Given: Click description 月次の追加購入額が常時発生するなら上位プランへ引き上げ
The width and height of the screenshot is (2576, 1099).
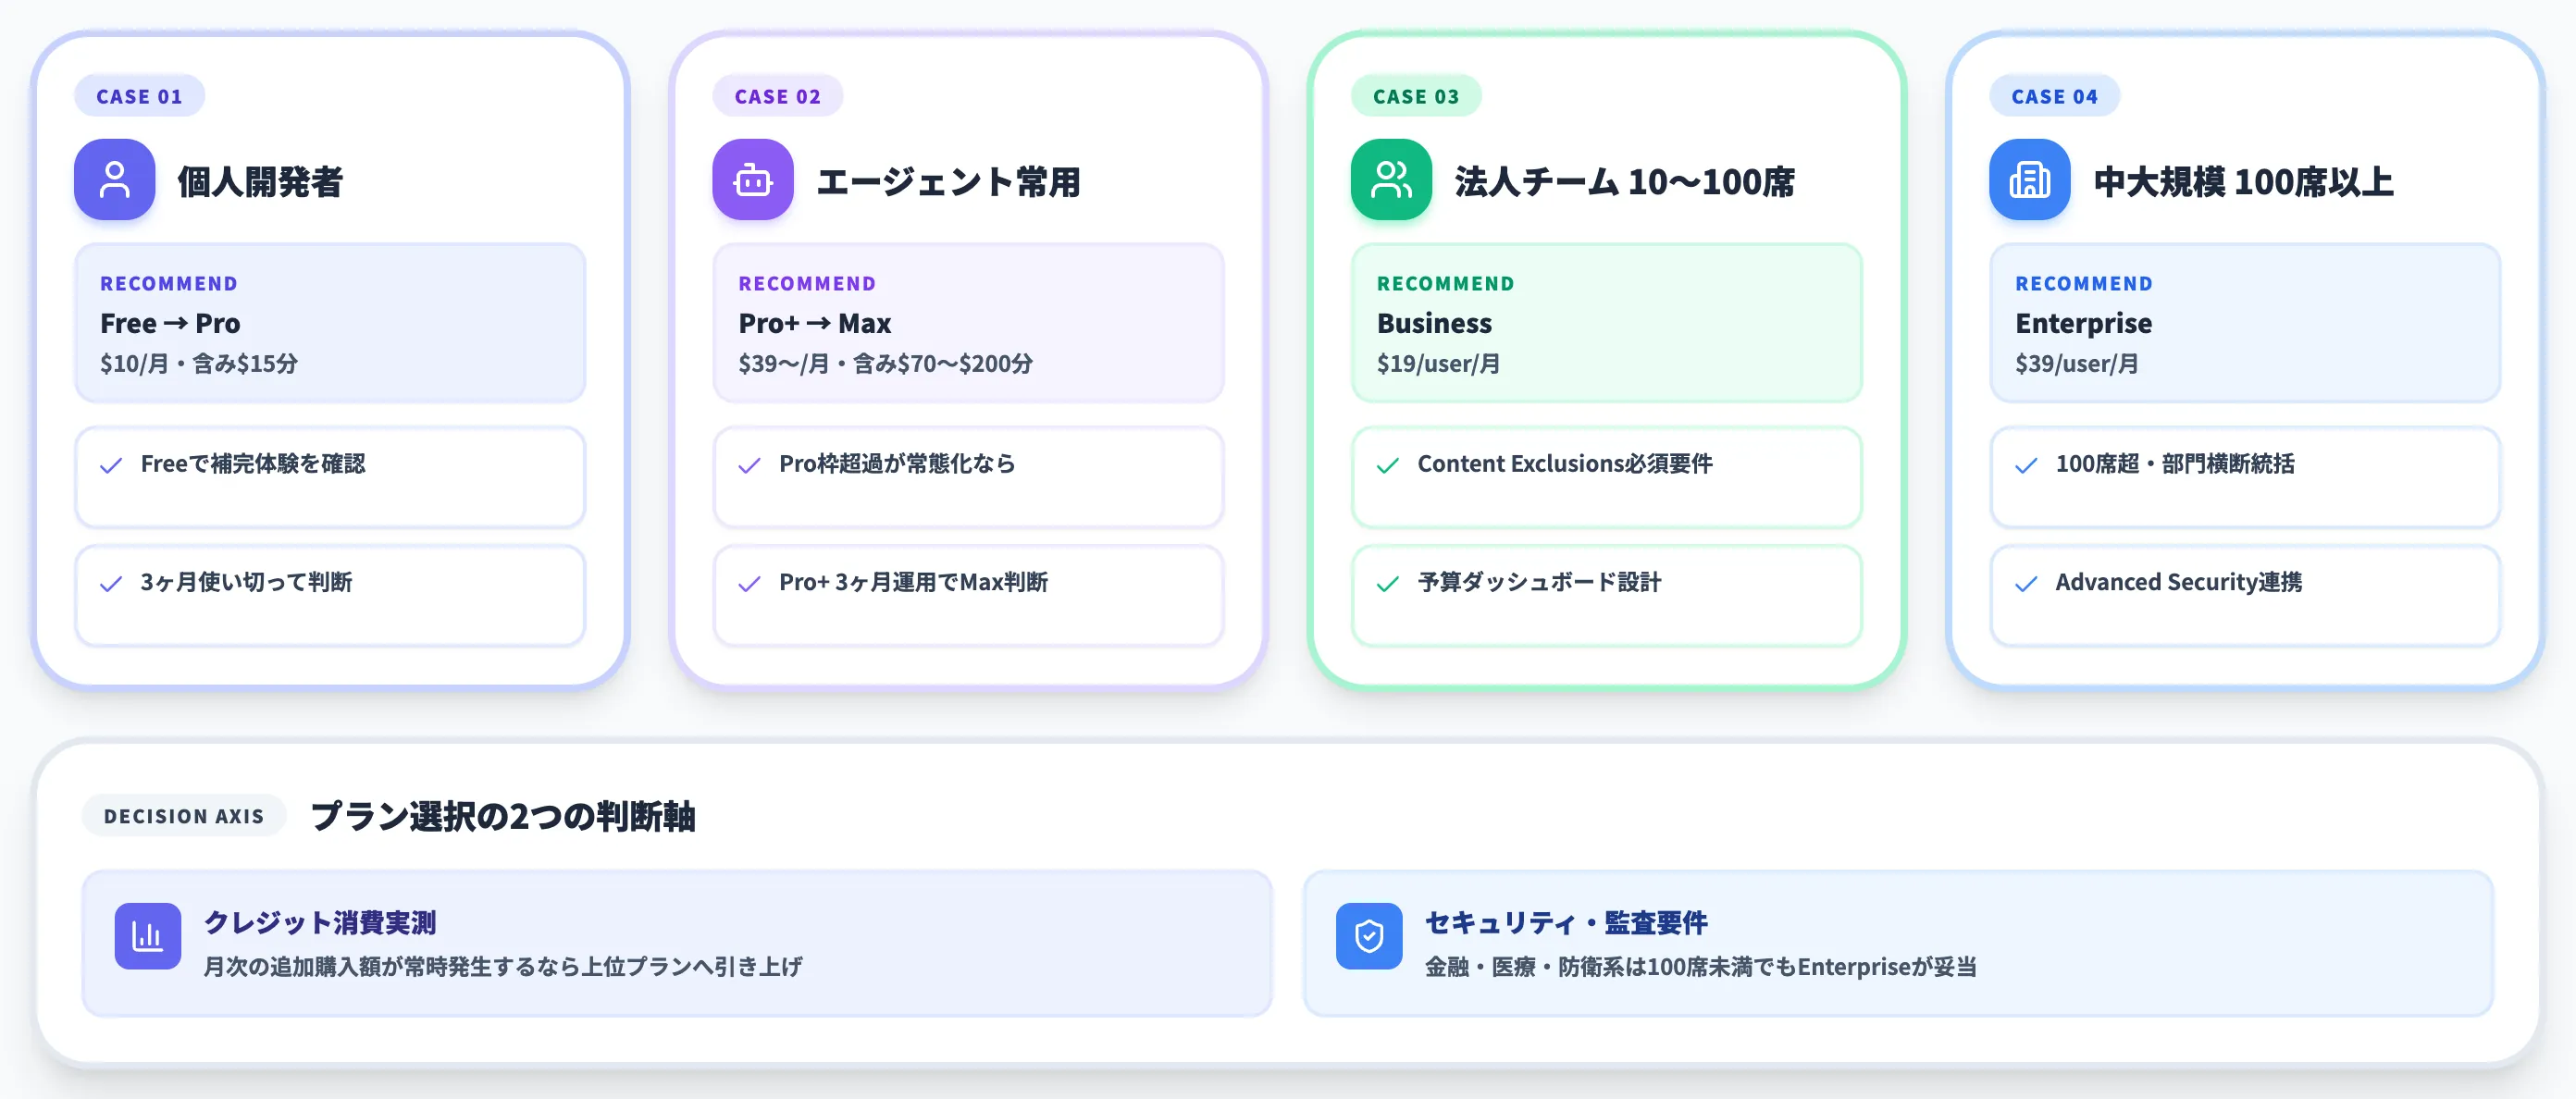Looking at the screenshot, I should click(503, 967).
